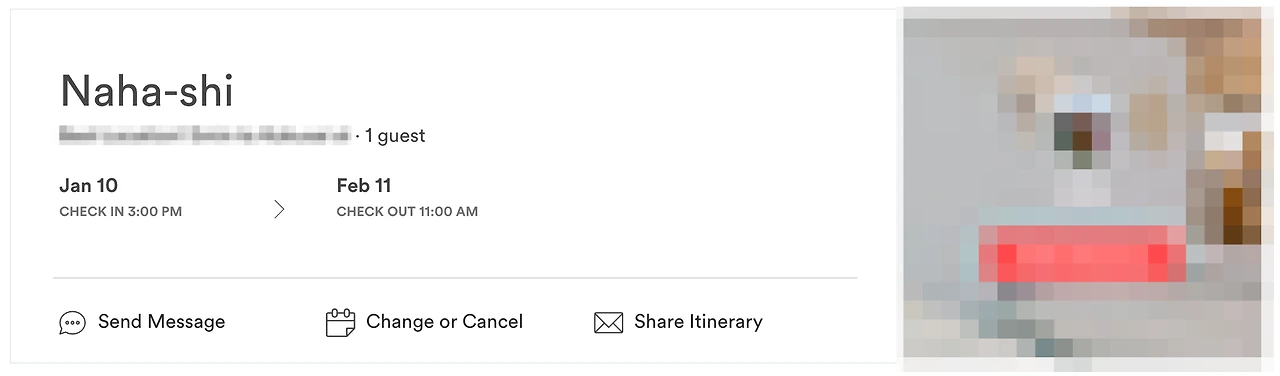Click the 1 guest text
1280x376 pixels.
click(395, 136)
